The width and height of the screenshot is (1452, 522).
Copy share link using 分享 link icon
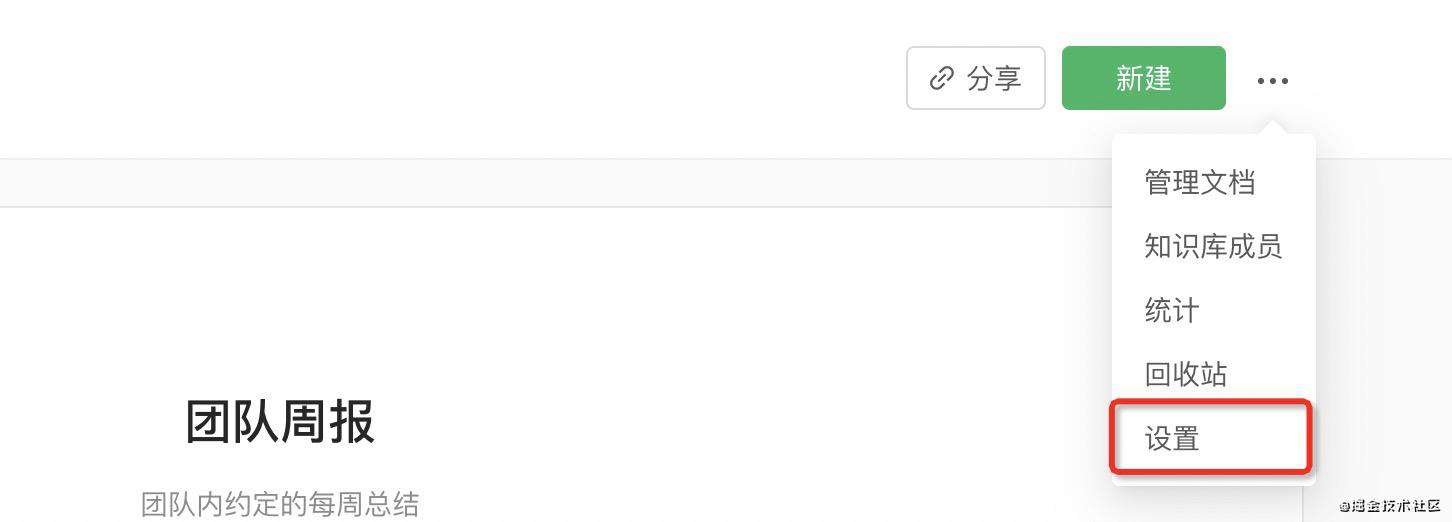point(941,78)
